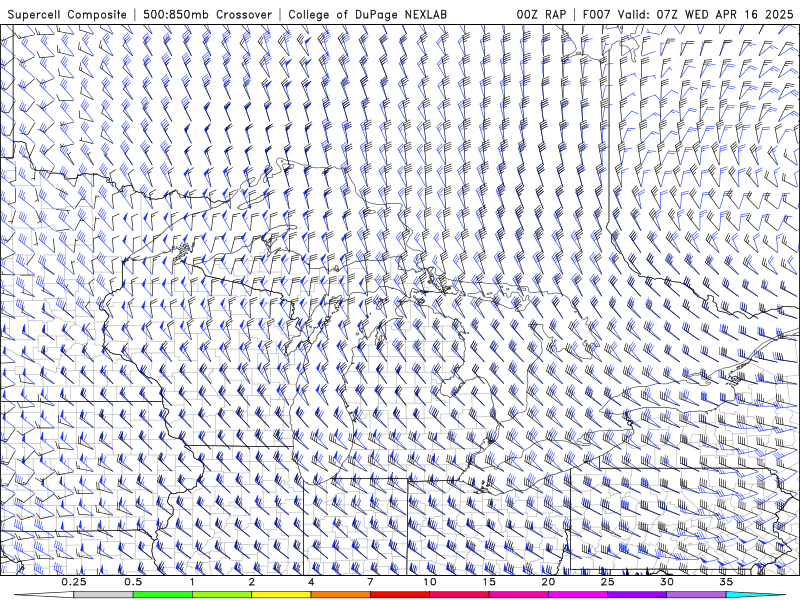Image resolution: width=800 pixels, height=600 pixels.
Task: Click the 35 color scale label
Action: [726, 582]
